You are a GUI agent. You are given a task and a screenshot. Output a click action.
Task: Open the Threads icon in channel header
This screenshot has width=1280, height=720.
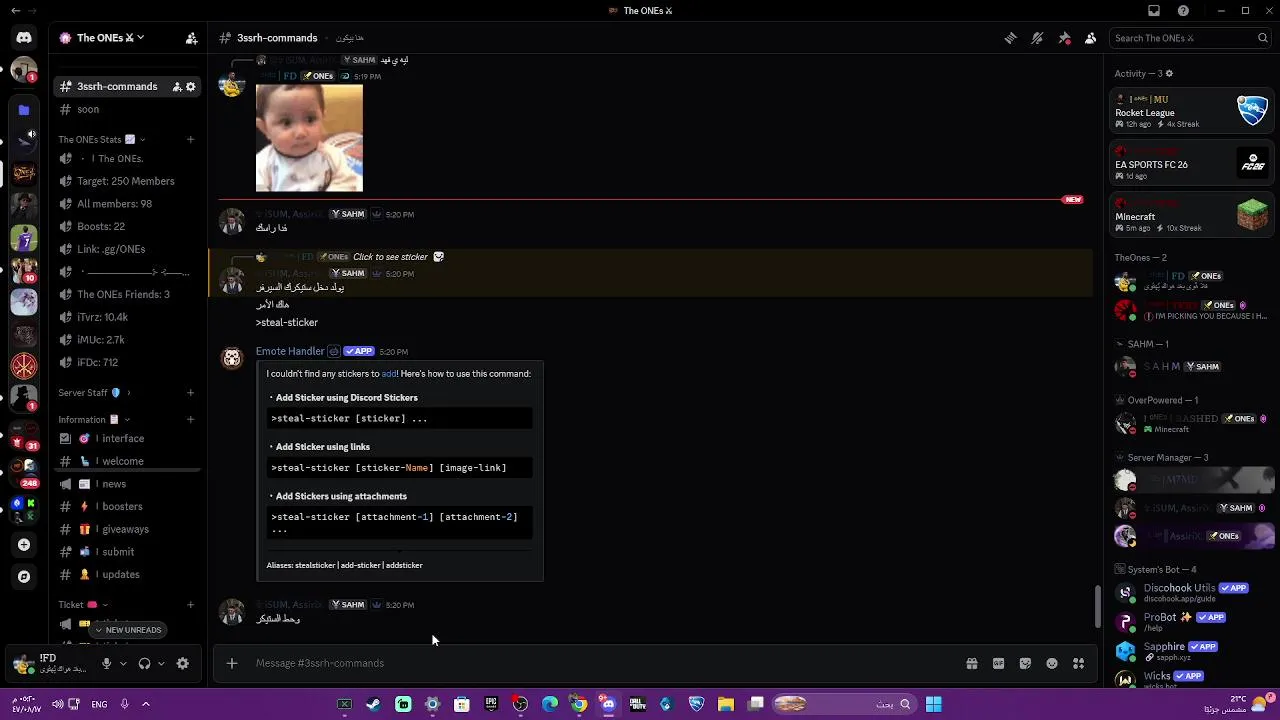1010,38
